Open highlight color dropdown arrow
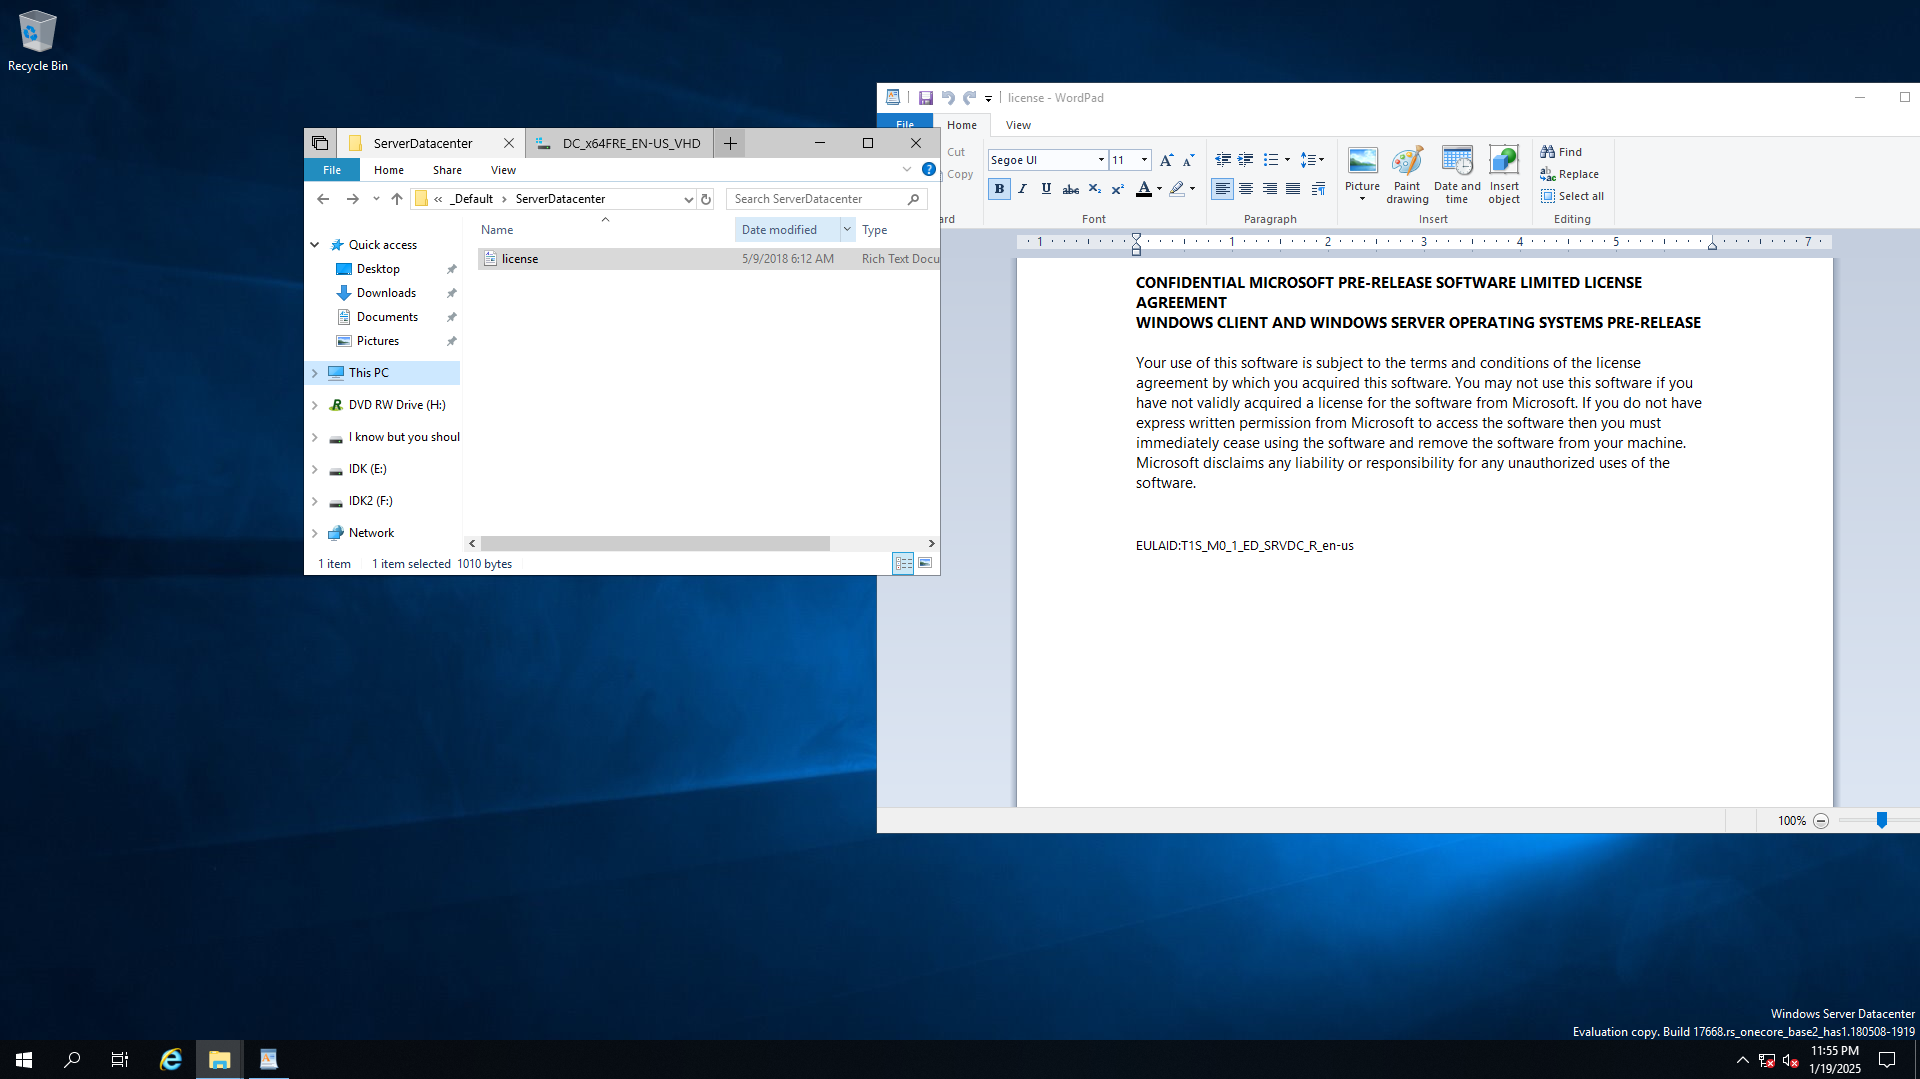Screen dimensions: 1920x1079 (1192, 189)
